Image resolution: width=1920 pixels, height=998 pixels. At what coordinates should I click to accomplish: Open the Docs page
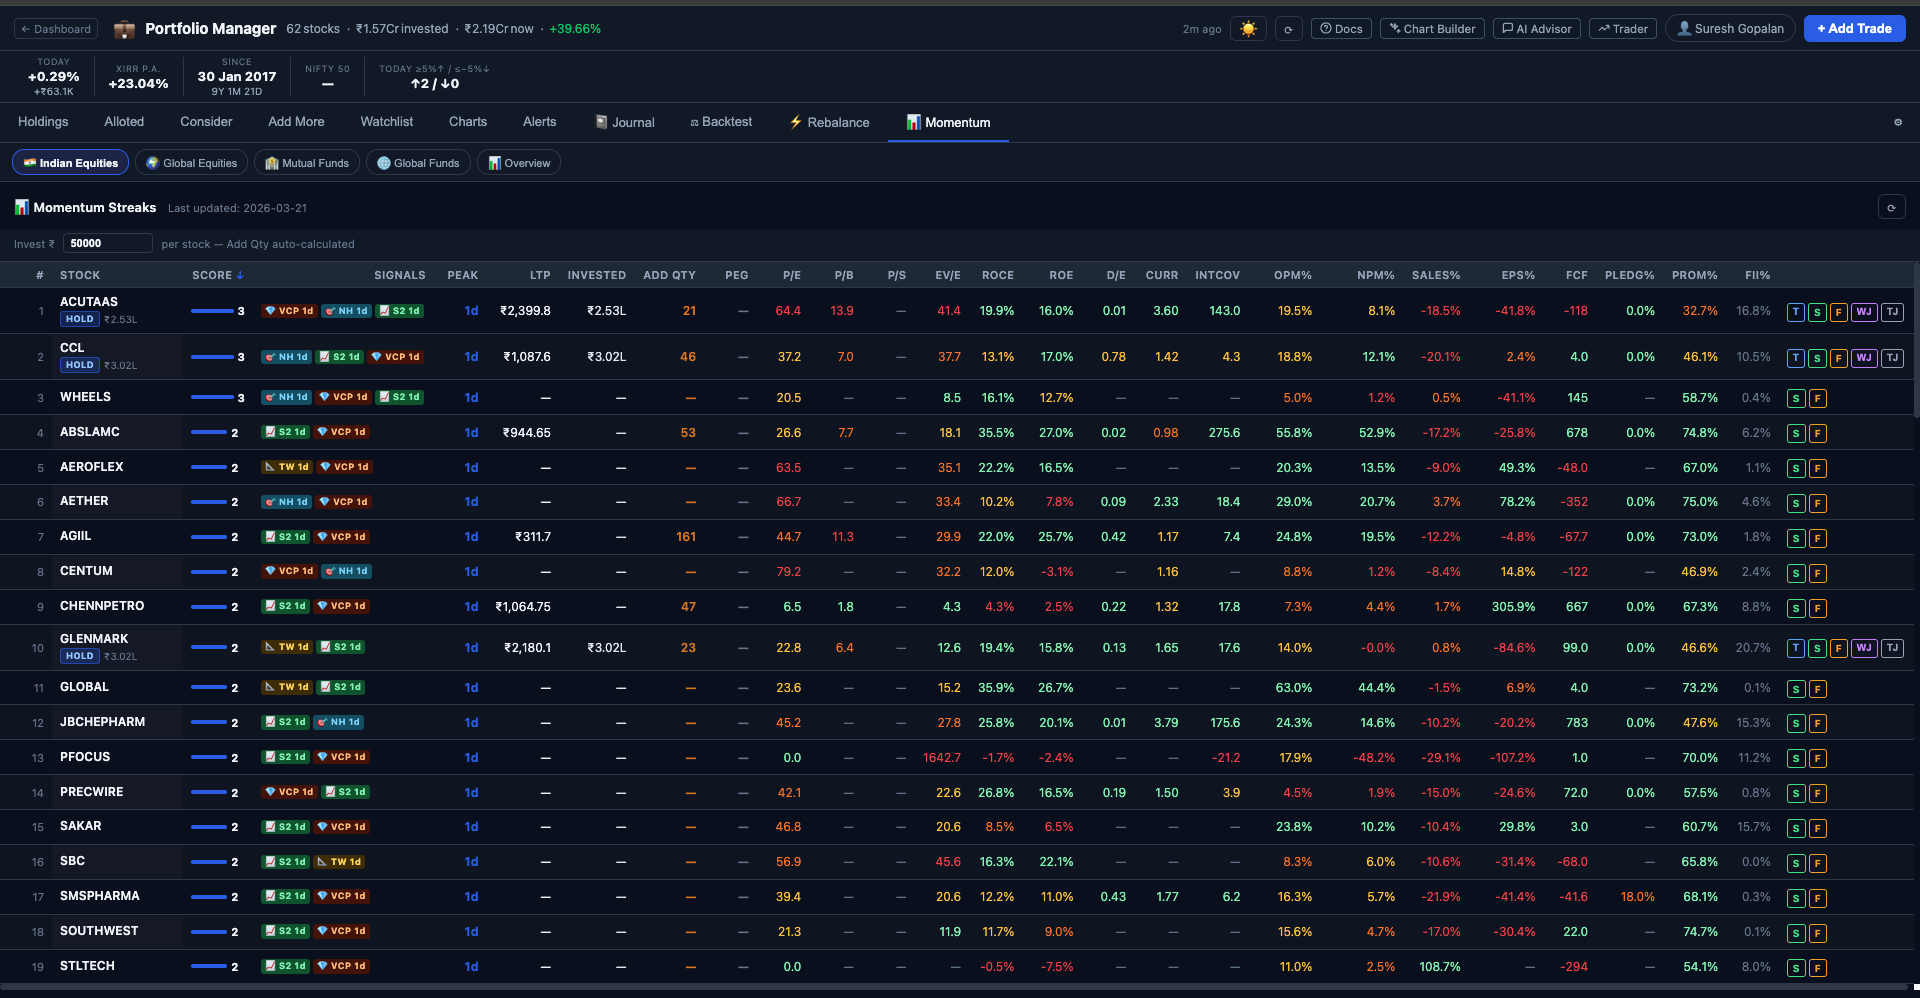coord(1341,28)
